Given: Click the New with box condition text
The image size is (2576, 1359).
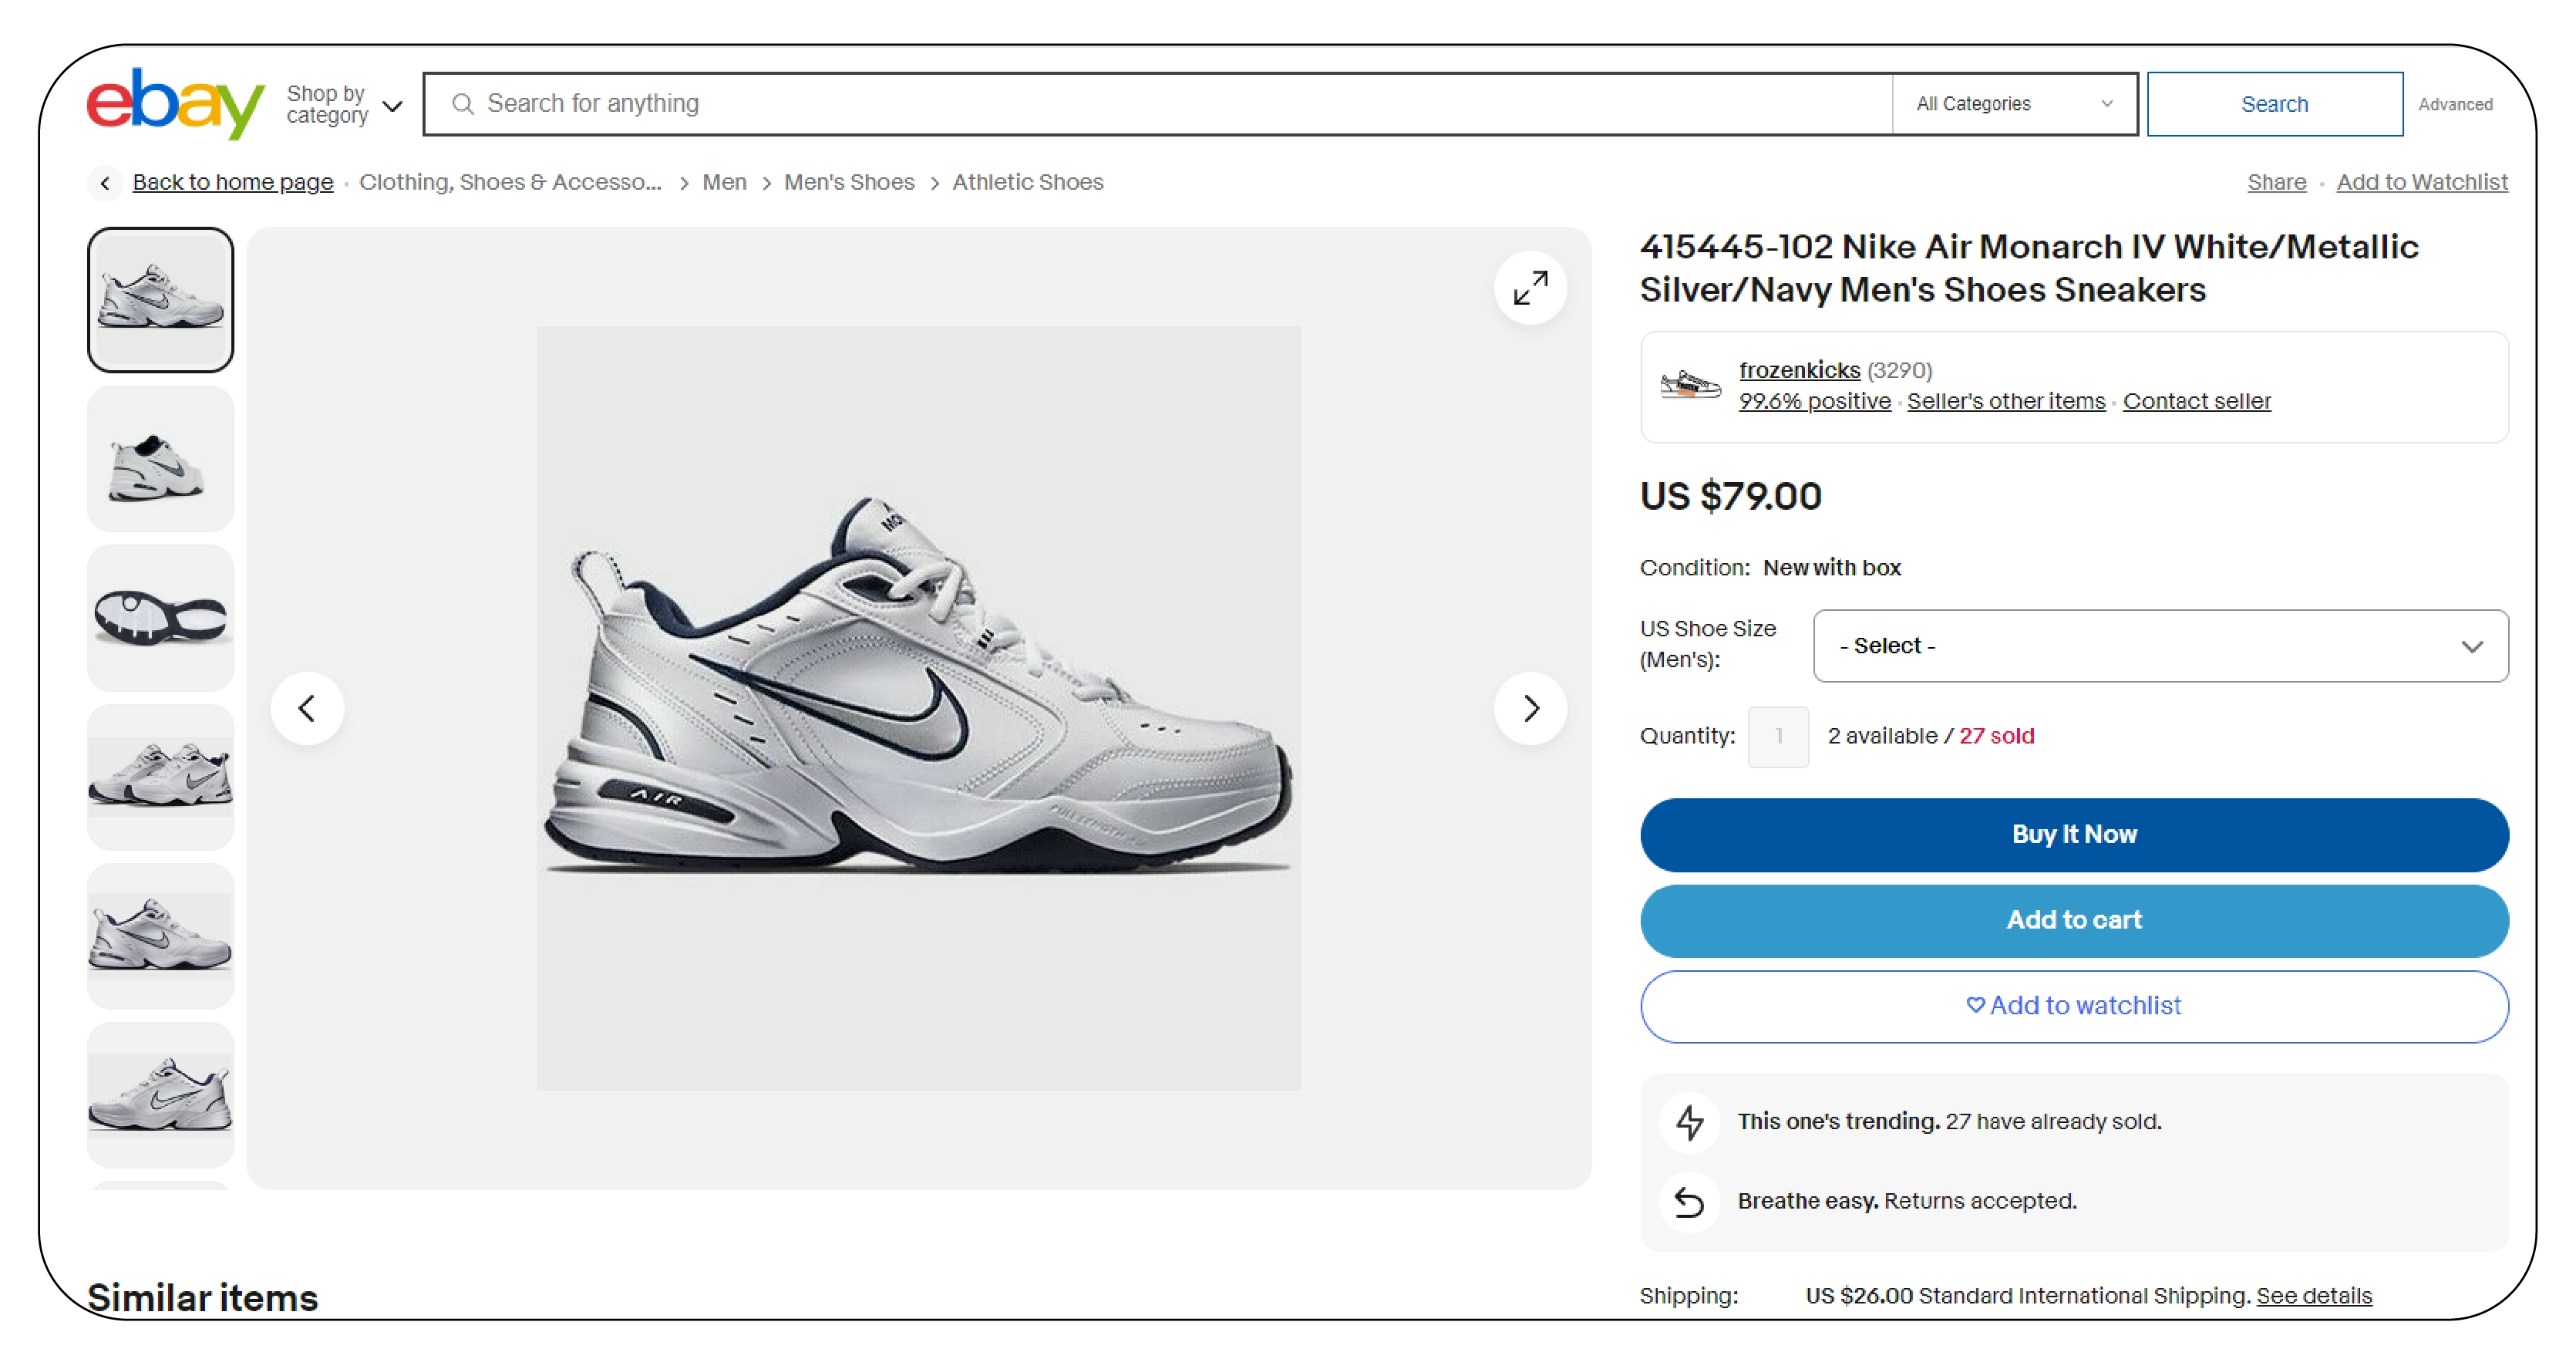Looking at the screenshot, I should pyautogui.click(x=1831, y=568).
